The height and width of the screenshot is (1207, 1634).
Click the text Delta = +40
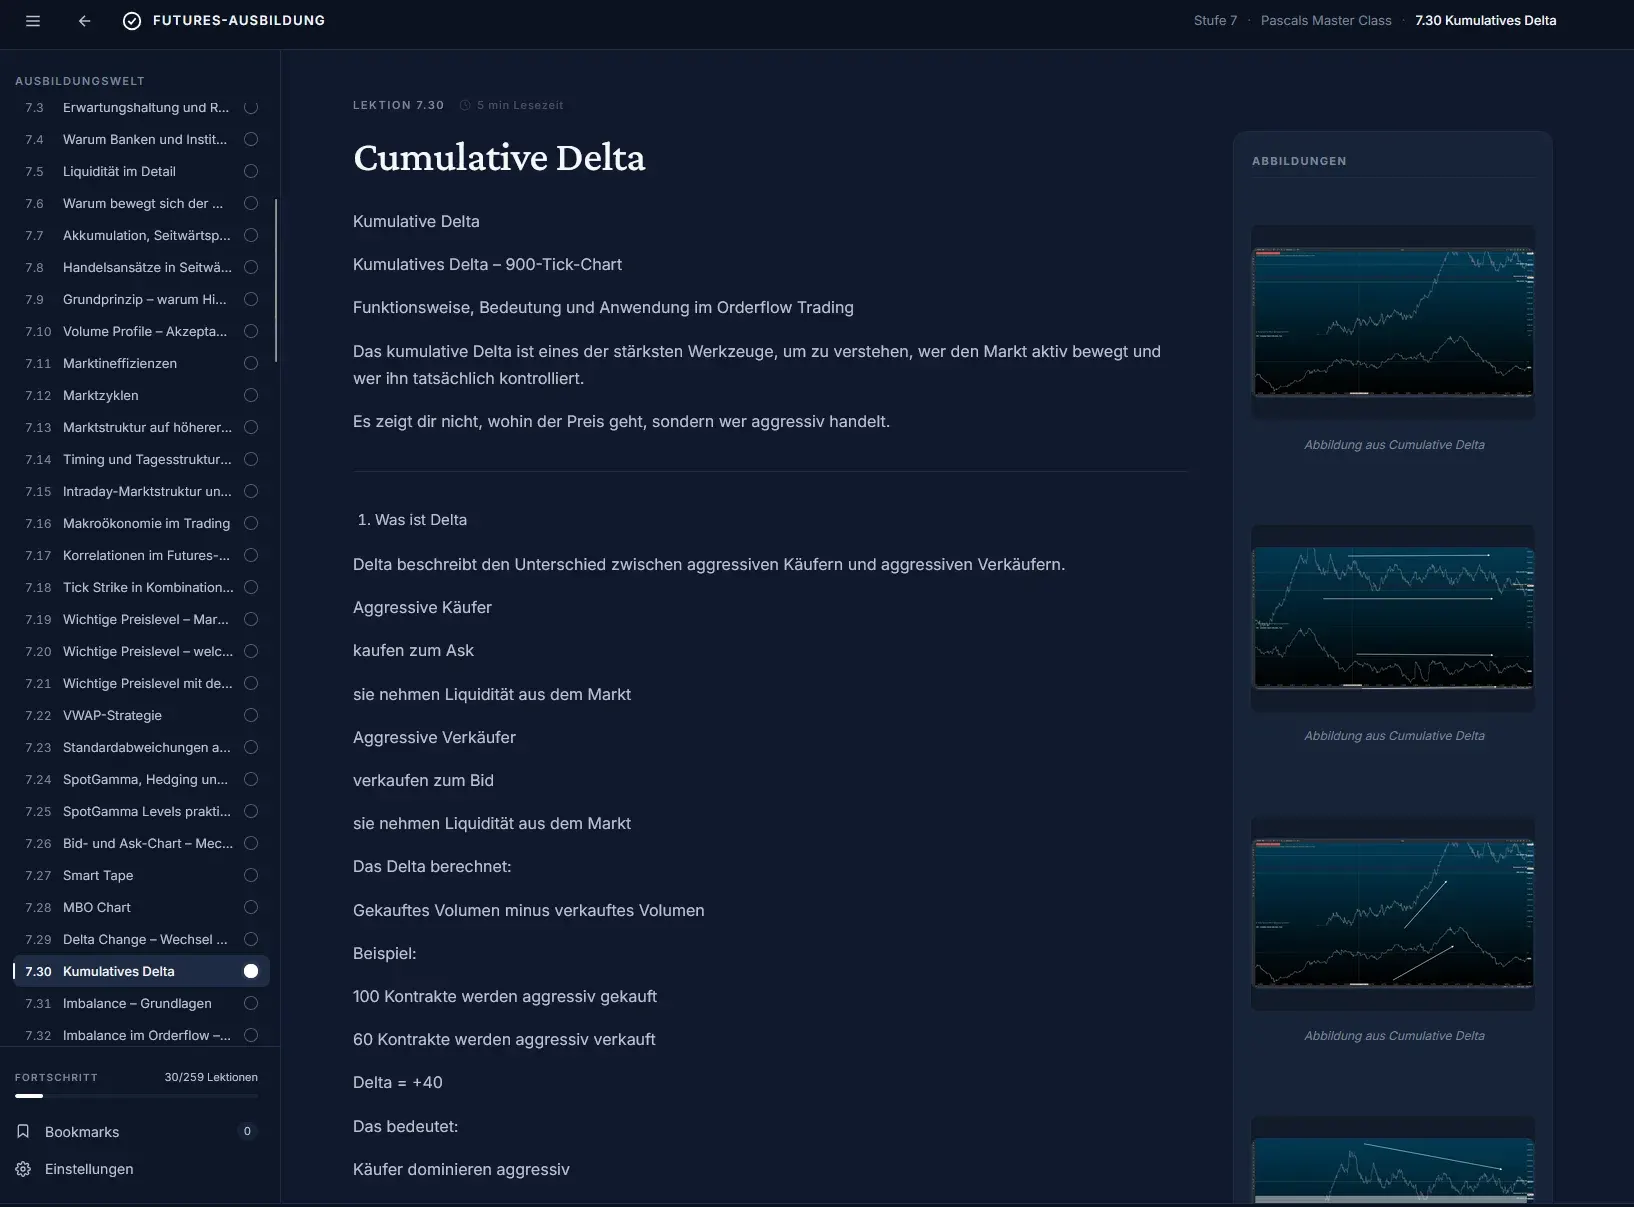(x=398, y=1083)
